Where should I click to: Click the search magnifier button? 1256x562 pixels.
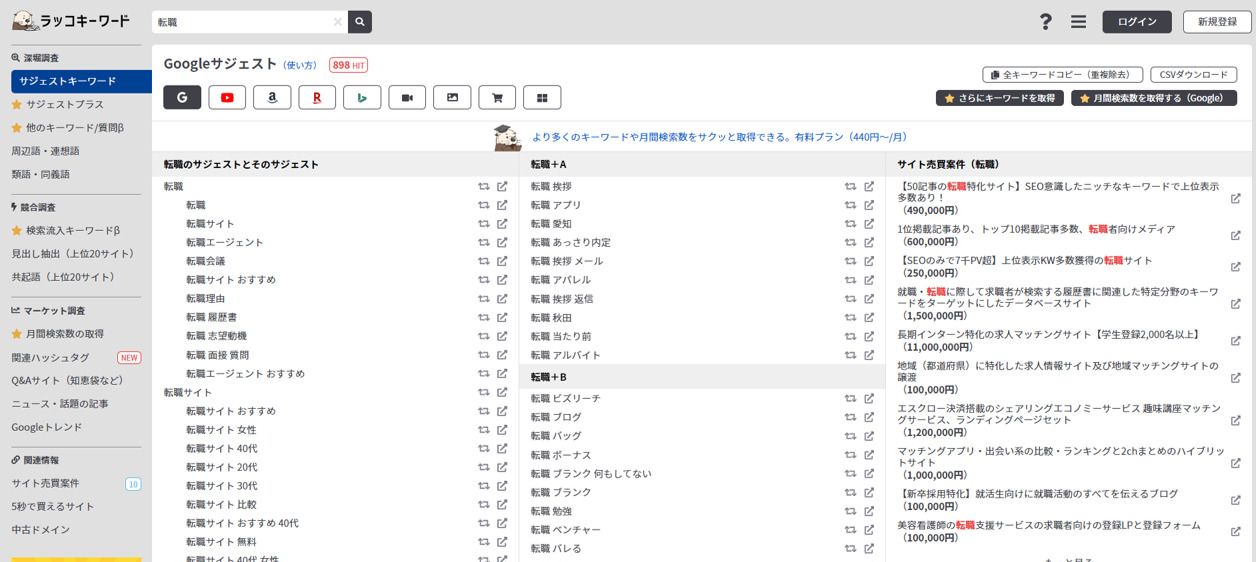pyautogui.click(x=360, y=22)
